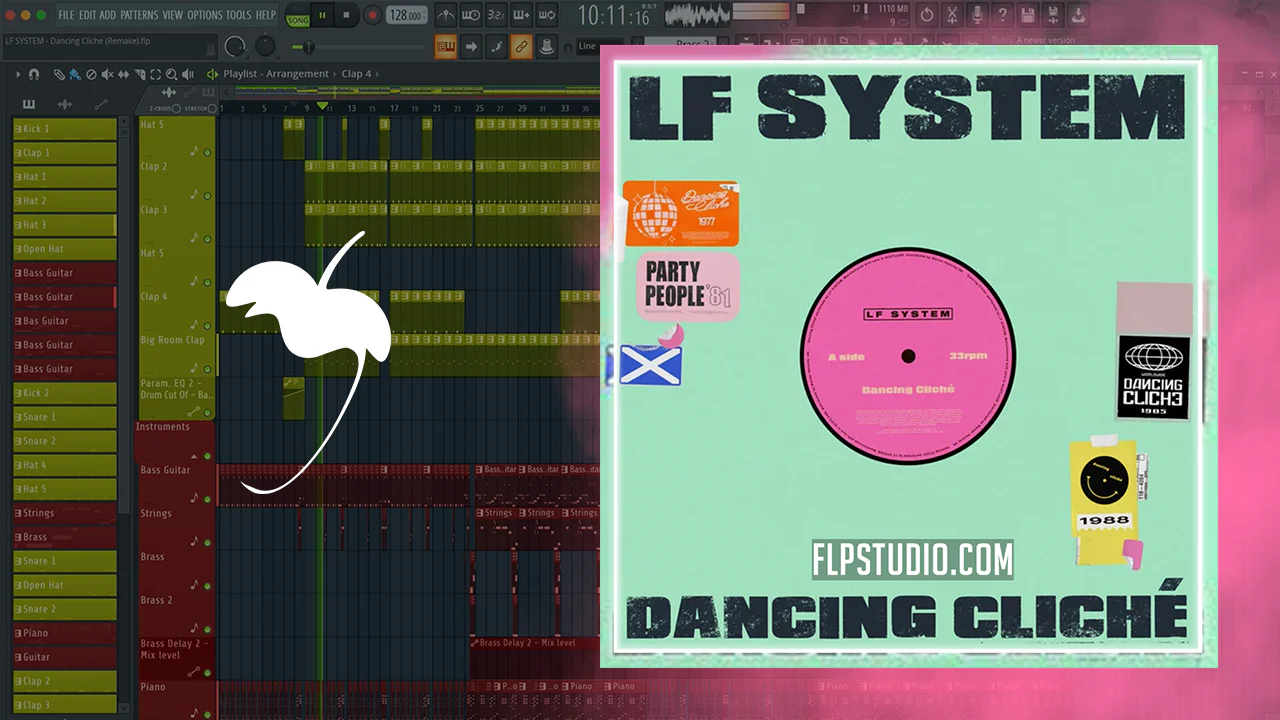
Task: Open the VIEW menu
Action: (x=173, y=15)
